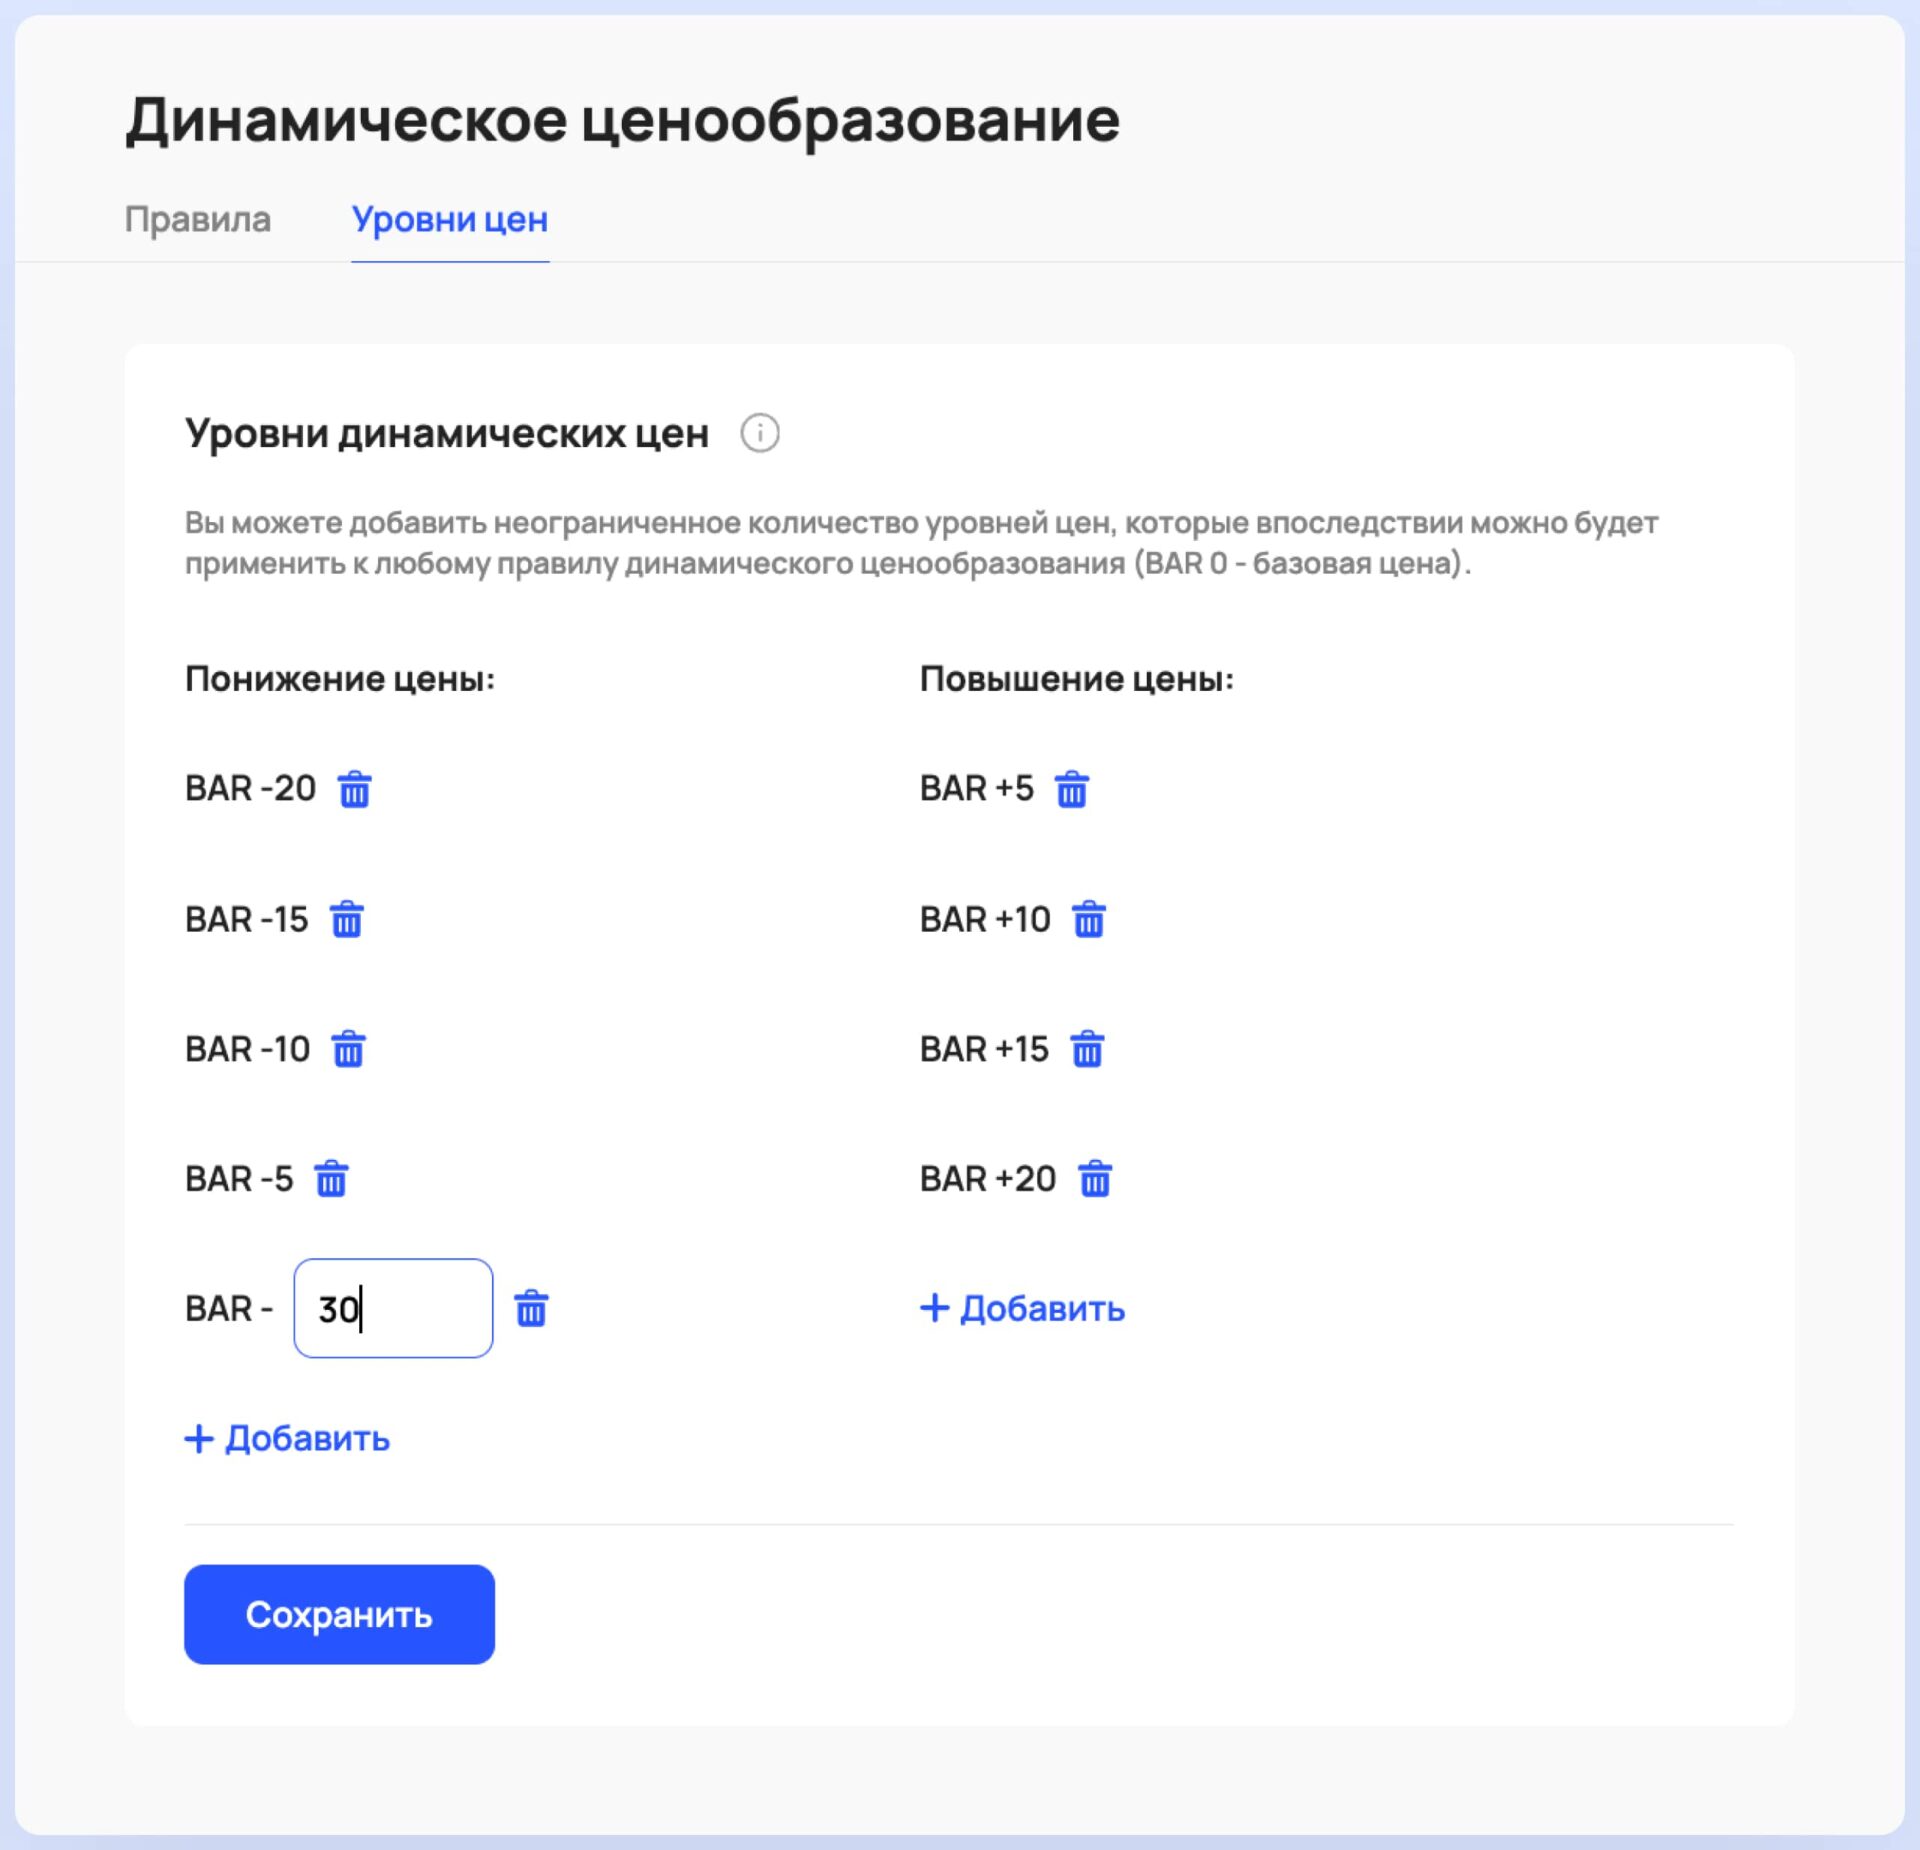Click the Повышение цены heading
1920x1850 pixels.
tap(1077, 679)
